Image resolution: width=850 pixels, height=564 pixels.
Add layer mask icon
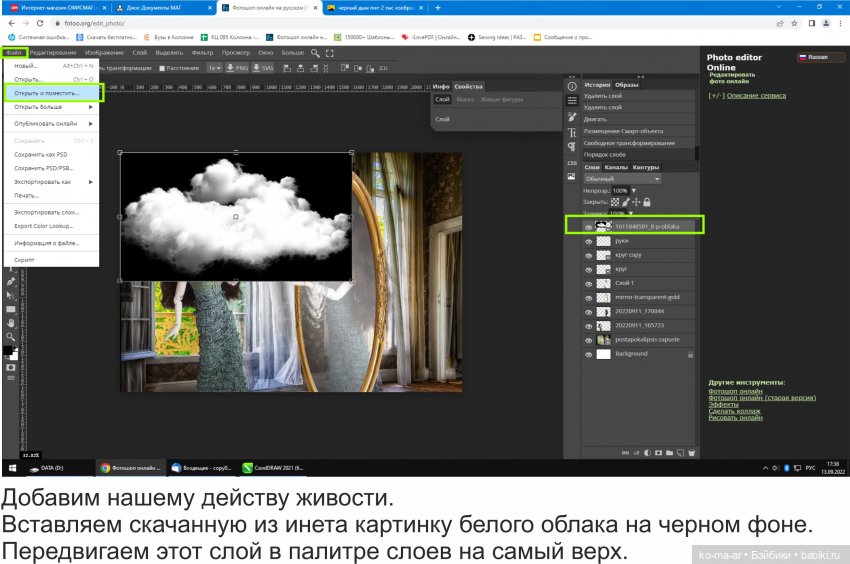coord(659,453)
